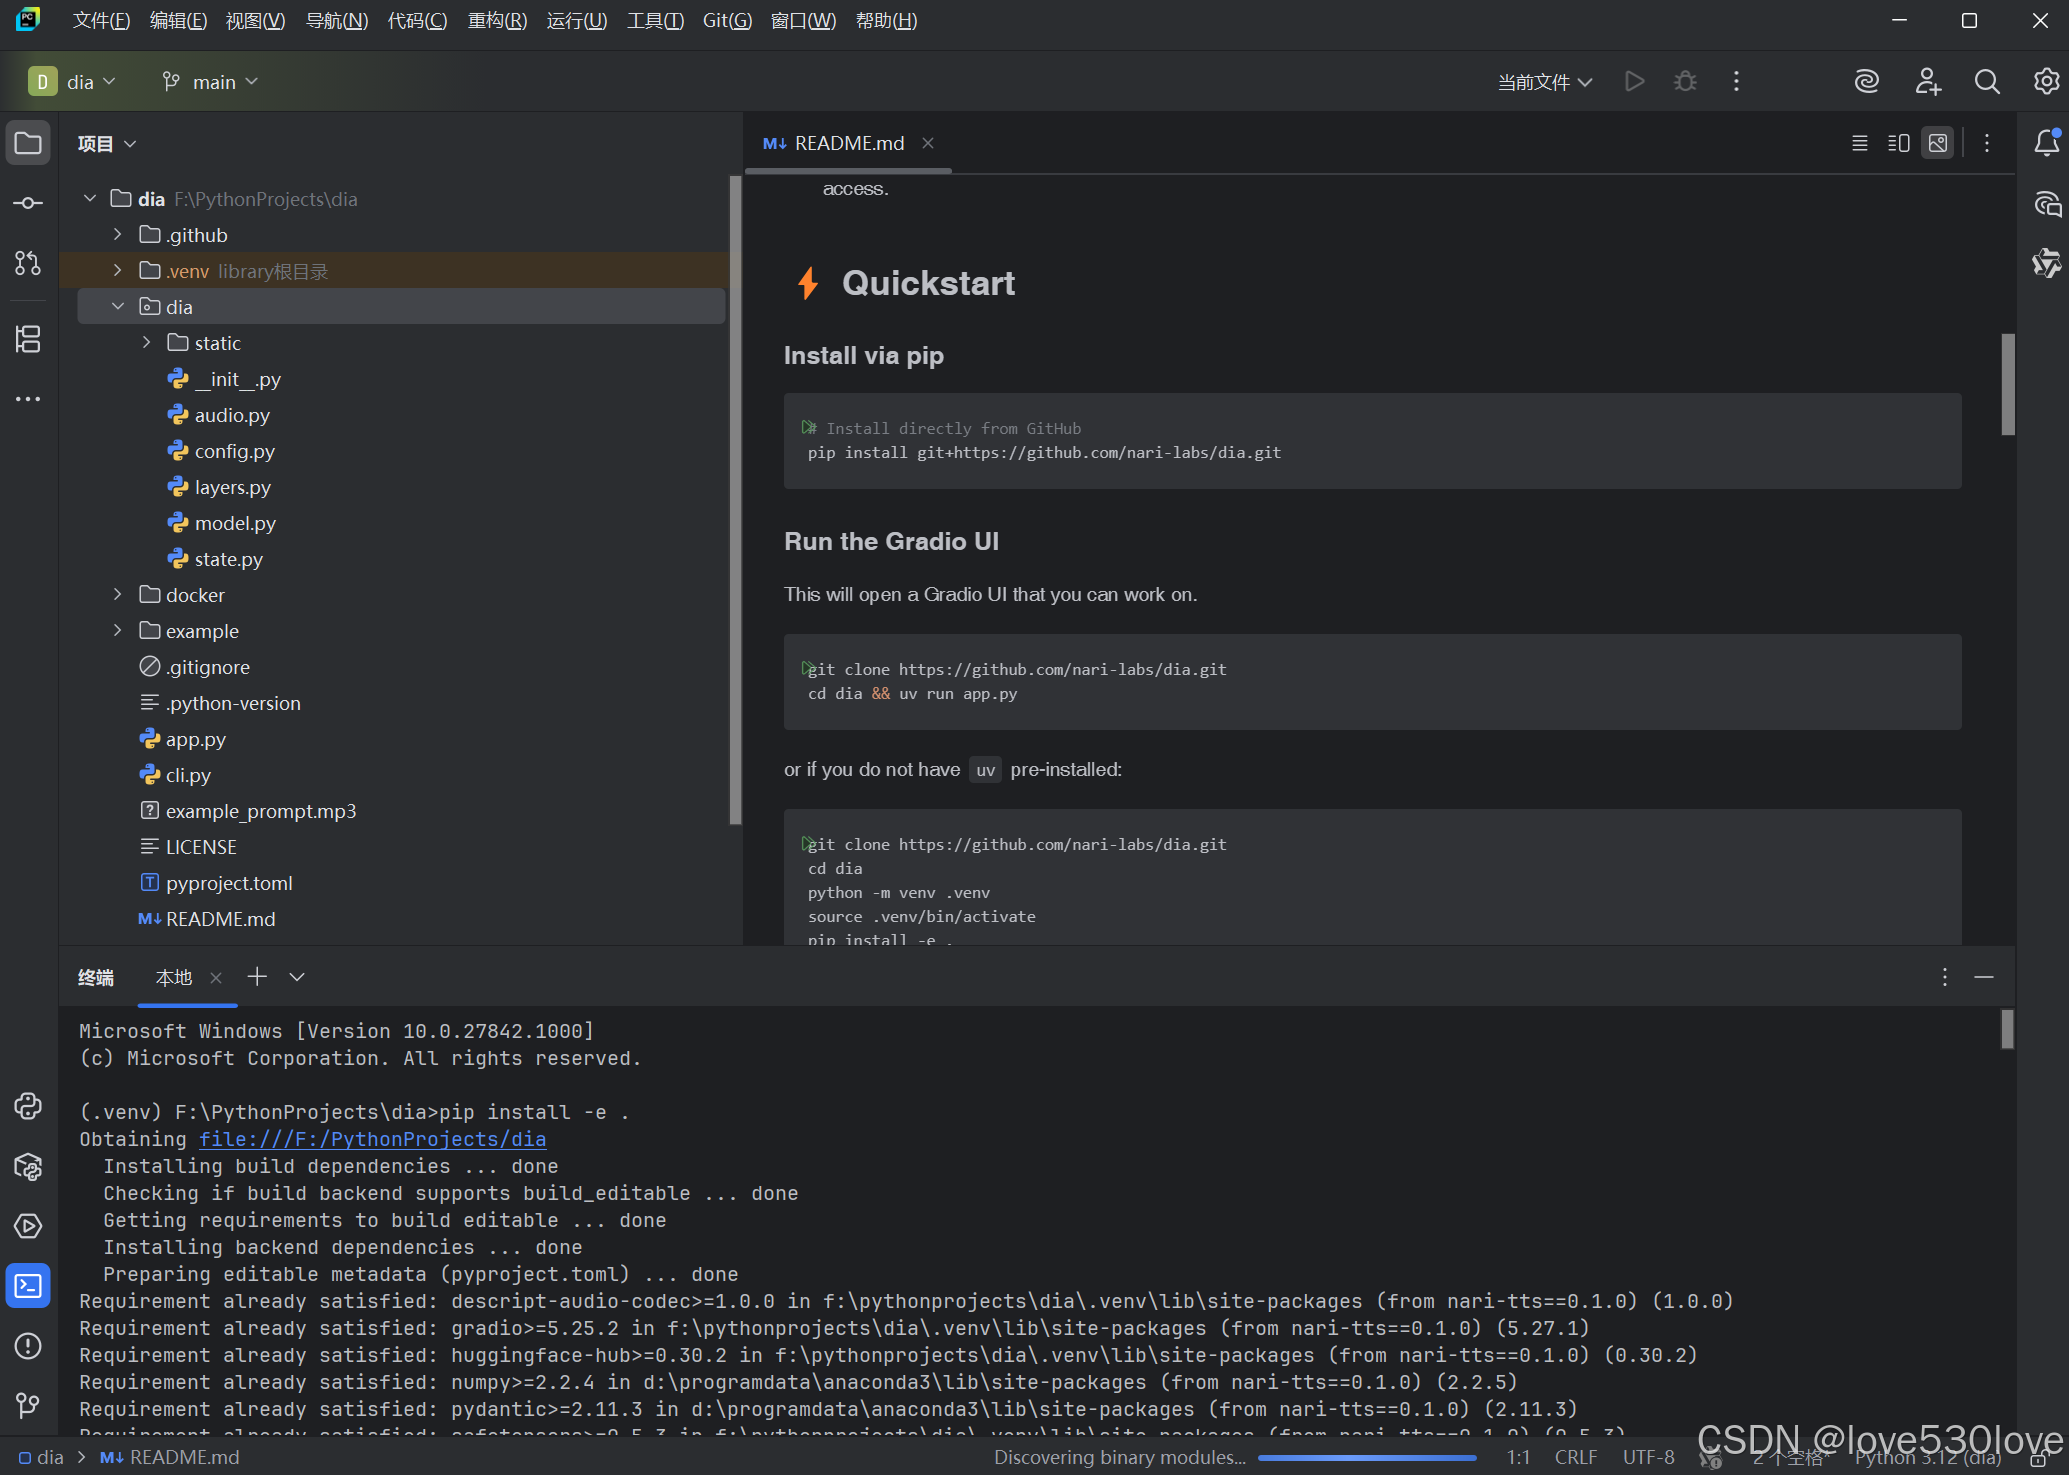Open the Python Packages tool icon
This screenshot has height=1475, width=2069.
[x=28, y=1166]
